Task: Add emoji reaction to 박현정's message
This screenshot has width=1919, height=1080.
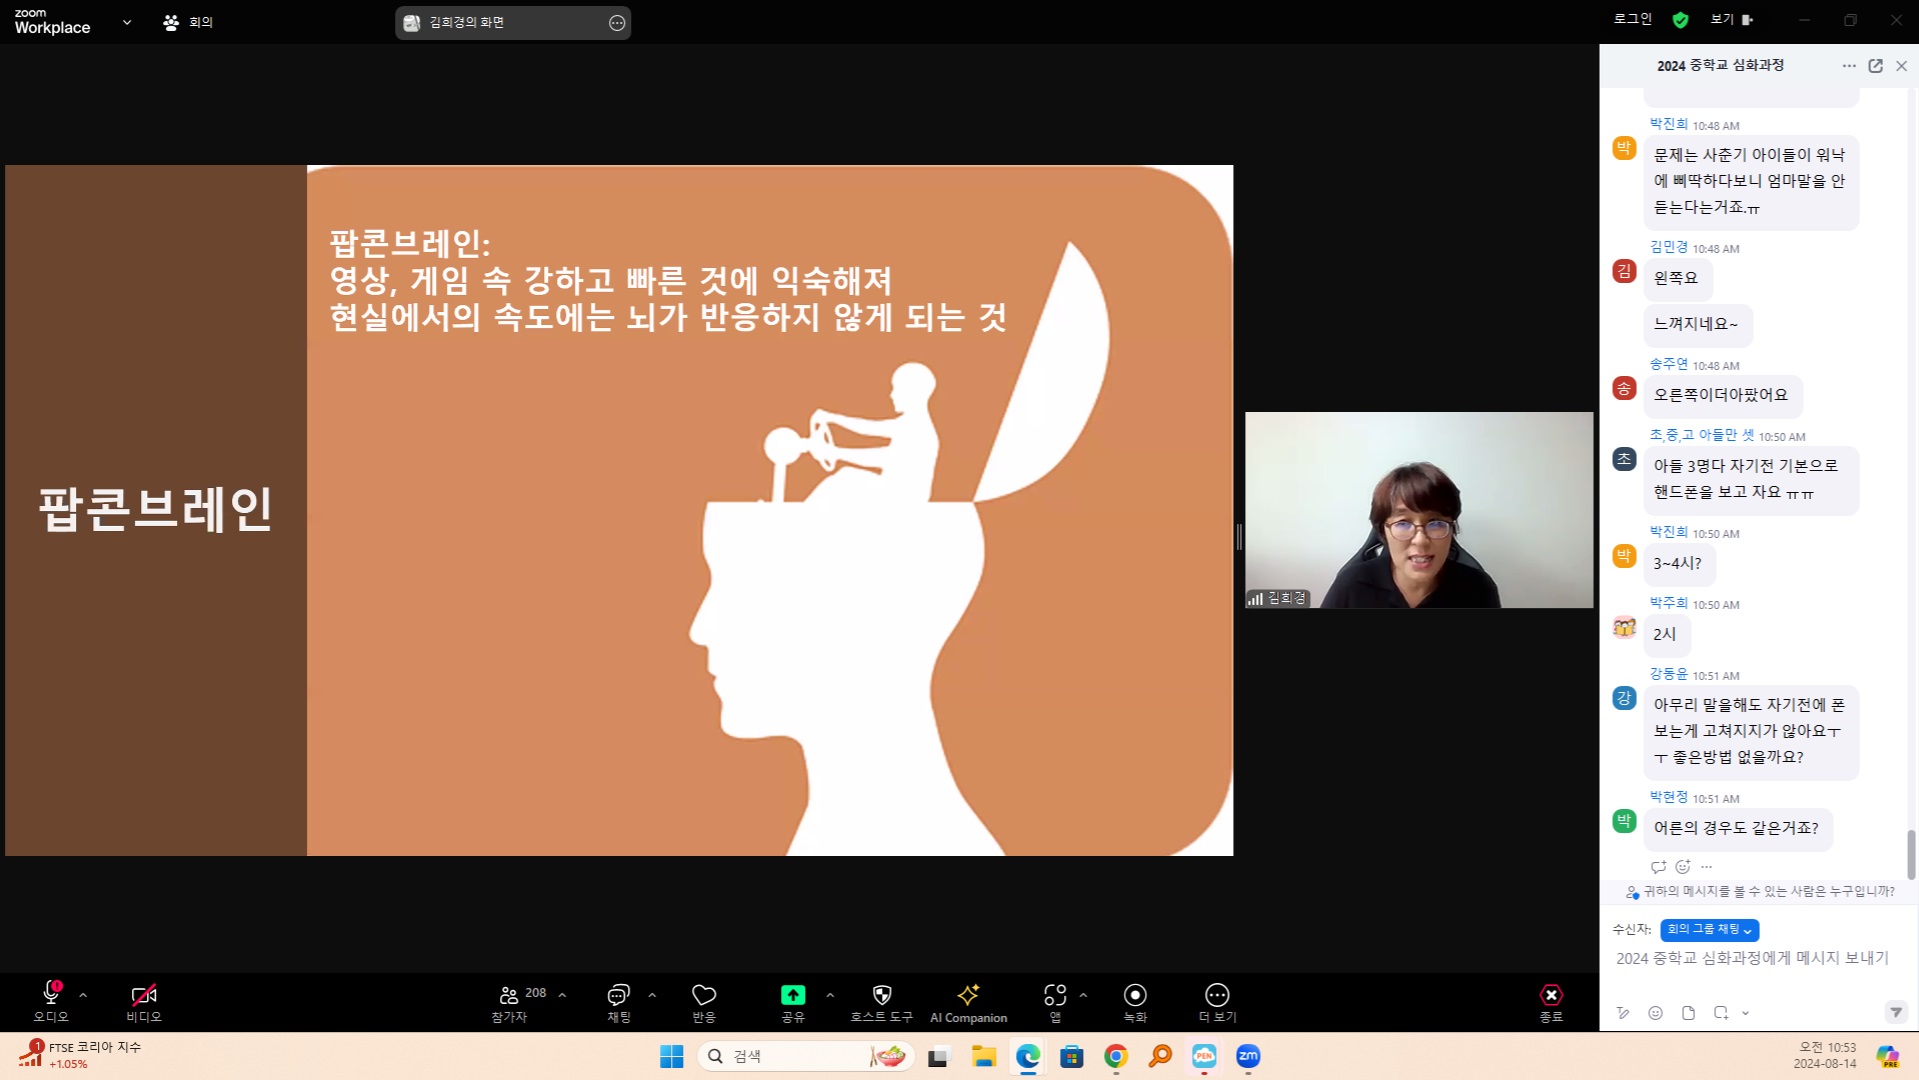Action: [x=1682, y=867]
